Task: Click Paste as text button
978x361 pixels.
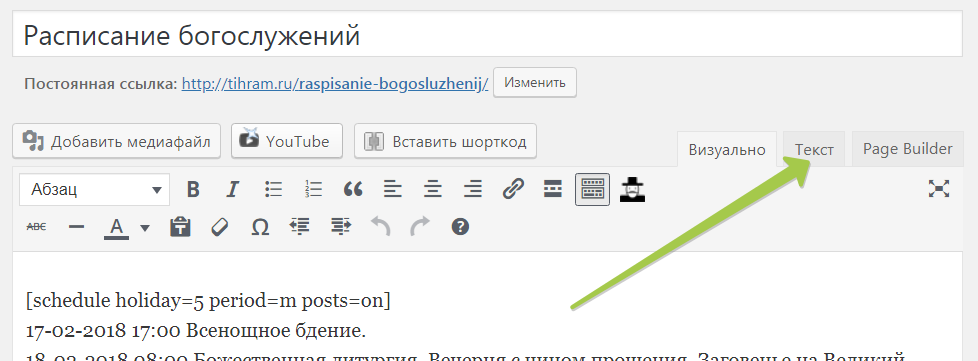Action: click(x=180, y=227)
